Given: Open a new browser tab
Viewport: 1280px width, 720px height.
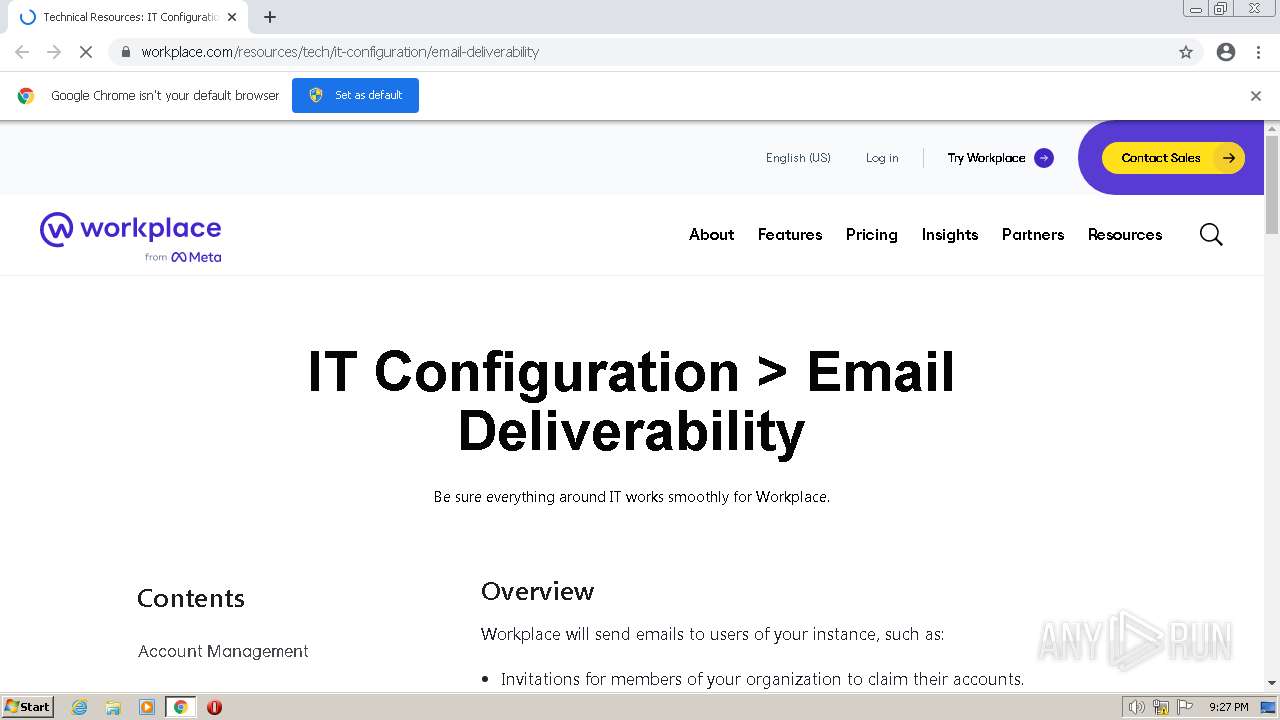Looking at the screenshot, I should coord(270,17).
